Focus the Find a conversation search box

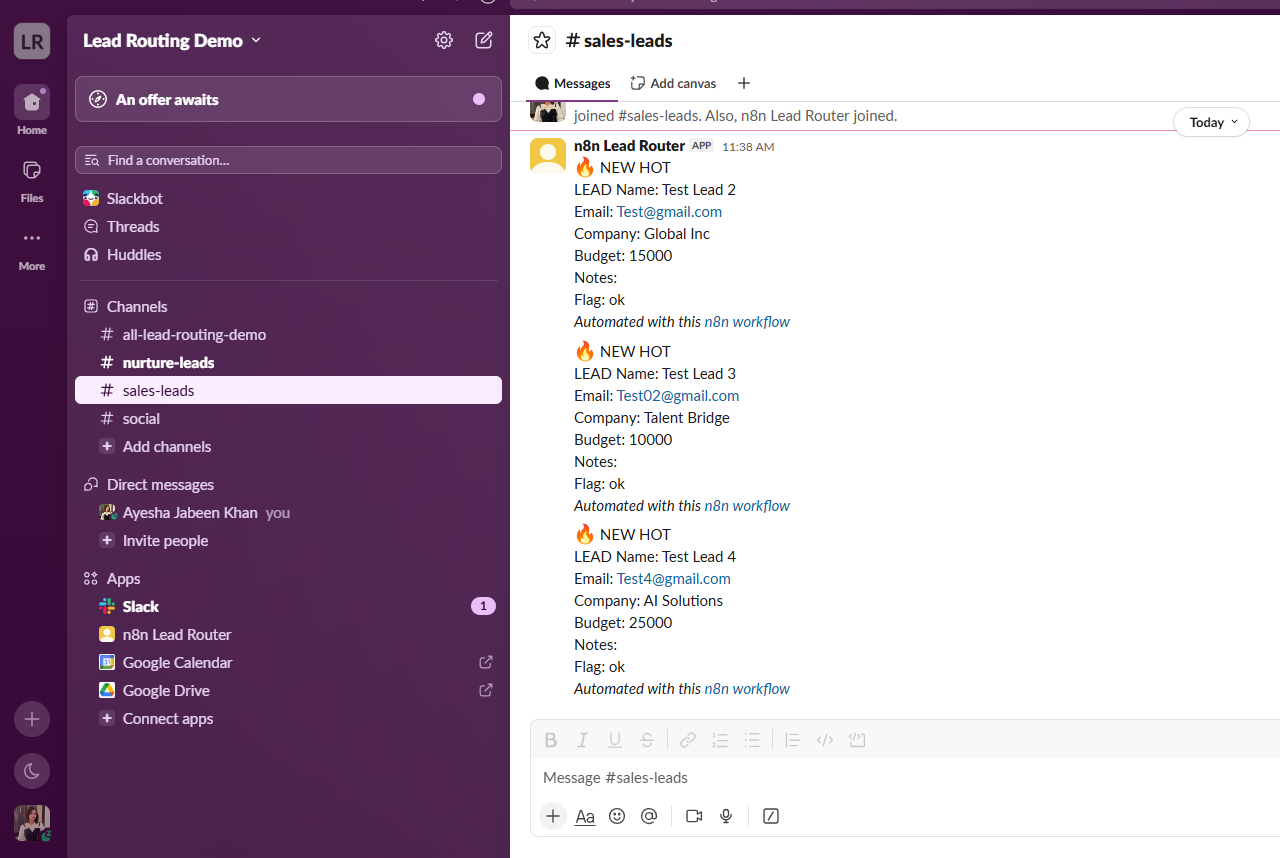(288, 160)
